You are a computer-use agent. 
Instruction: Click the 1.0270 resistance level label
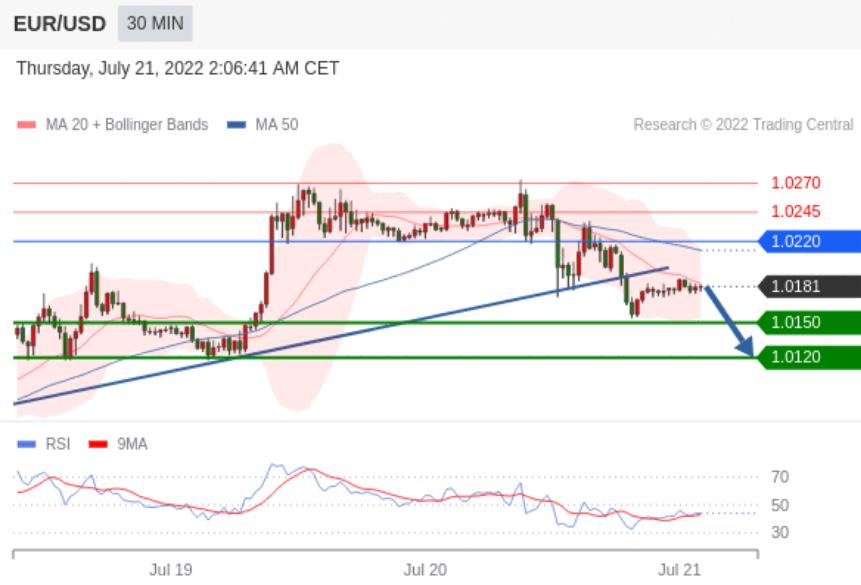pos(796,183)
